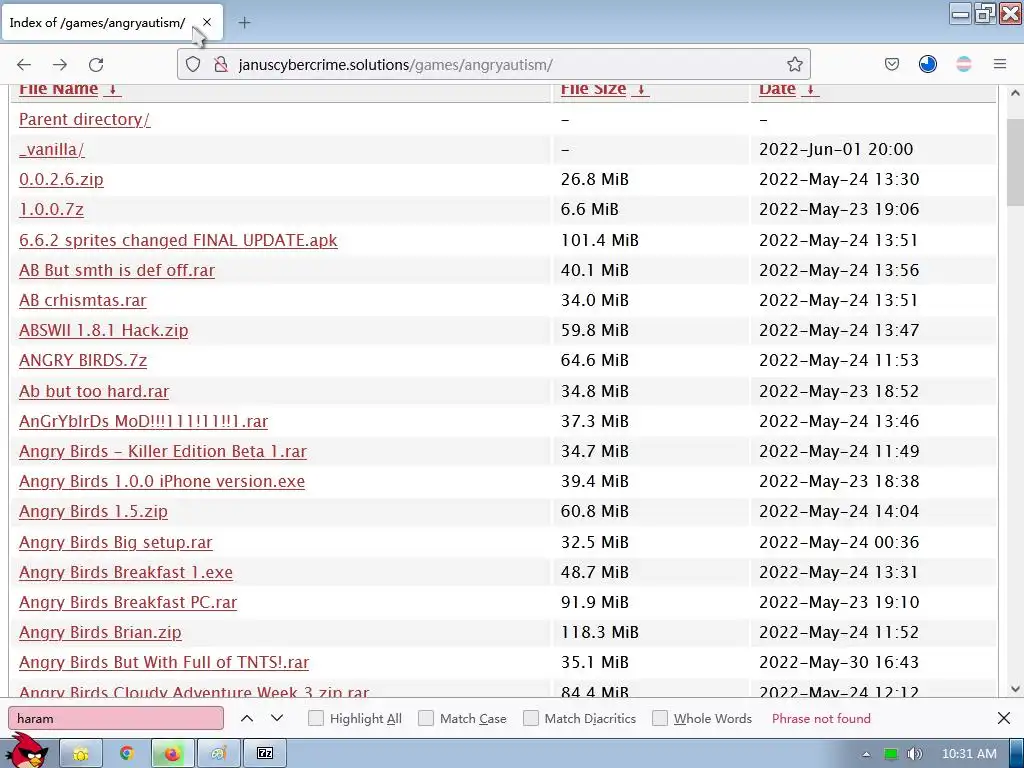Bookmark this page with the star icon
Screen dimensions: 1024x768
(x=795, y=64)
